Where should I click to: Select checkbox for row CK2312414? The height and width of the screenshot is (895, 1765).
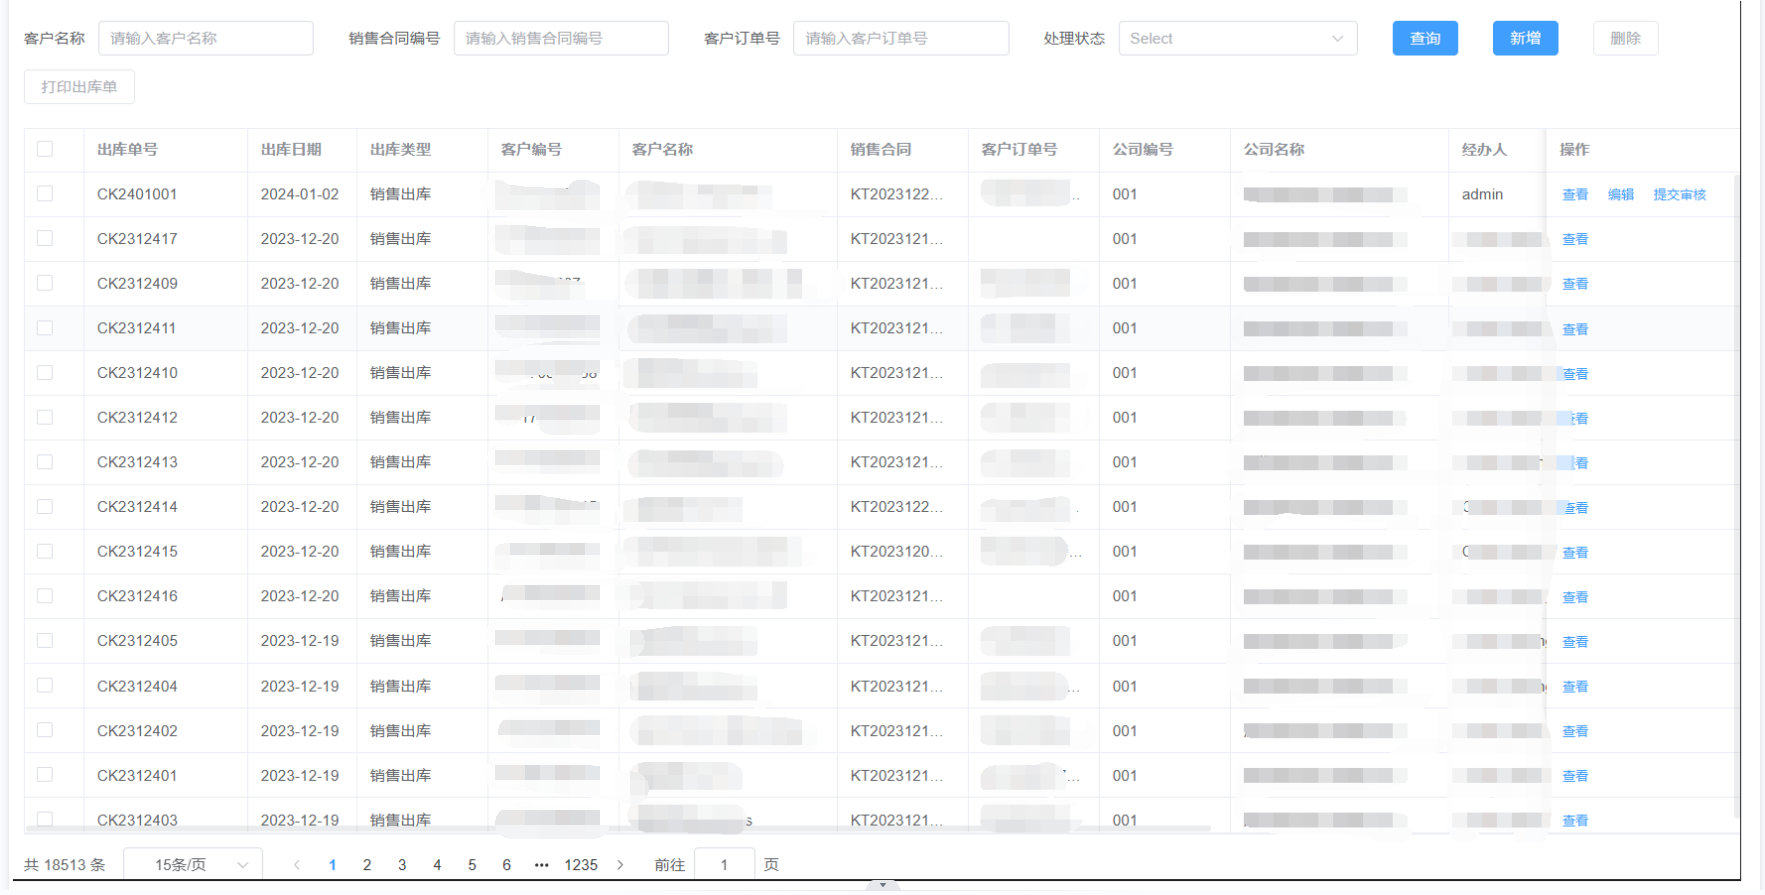click(x=45, y=506)
